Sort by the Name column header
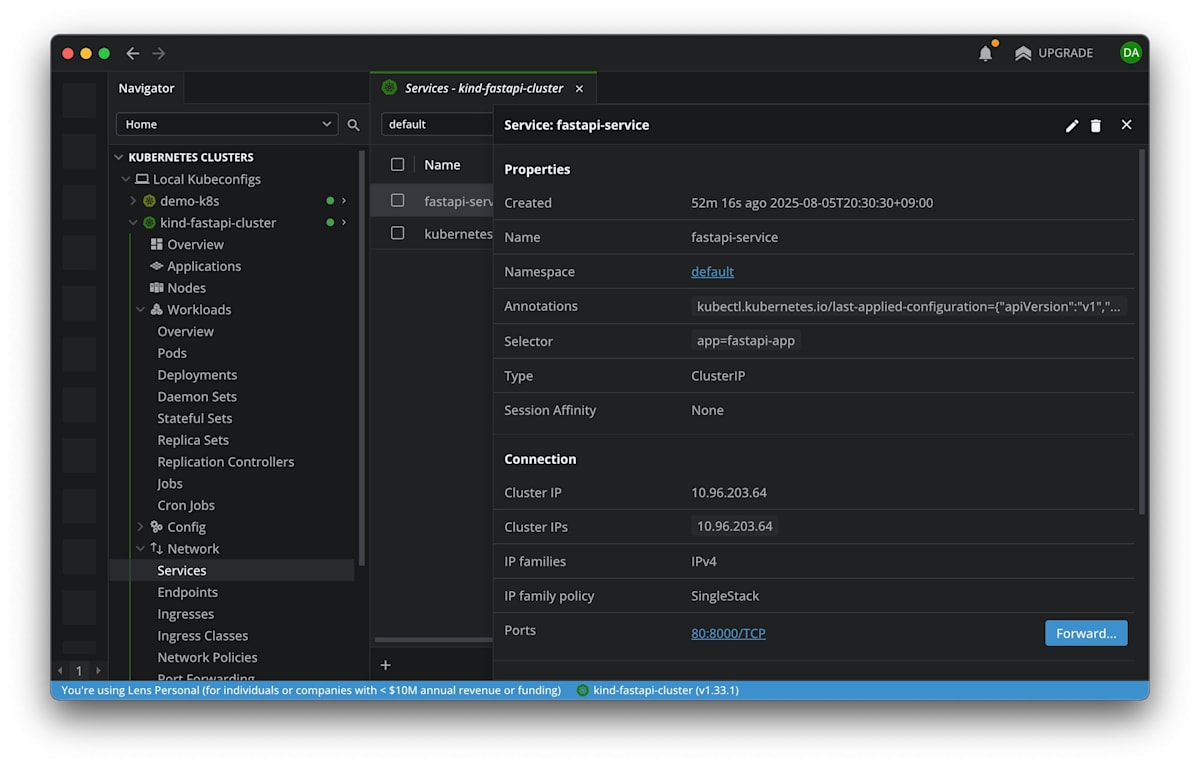Image resolution: width=1200 pixels, height=767 pixels. pos(442,165)
